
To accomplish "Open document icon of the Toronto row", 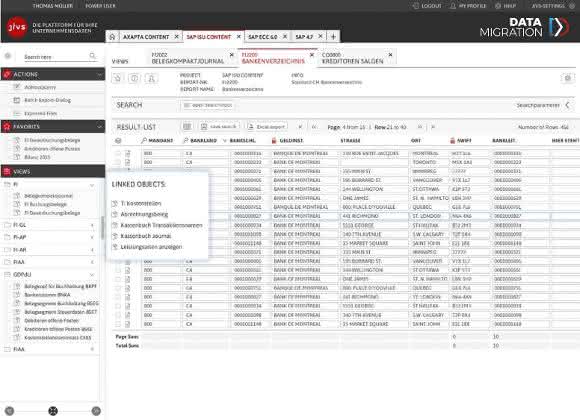I will click(128, 162).
